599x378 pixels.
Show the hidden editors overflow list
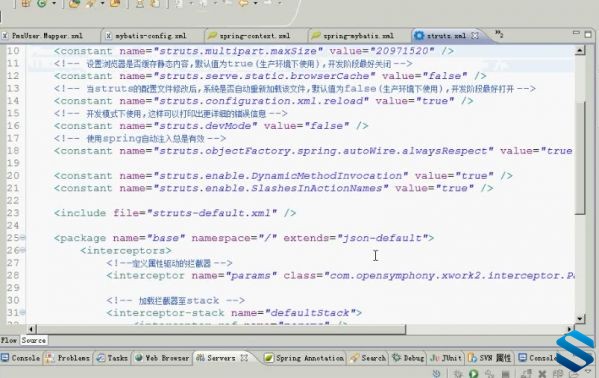499,34
